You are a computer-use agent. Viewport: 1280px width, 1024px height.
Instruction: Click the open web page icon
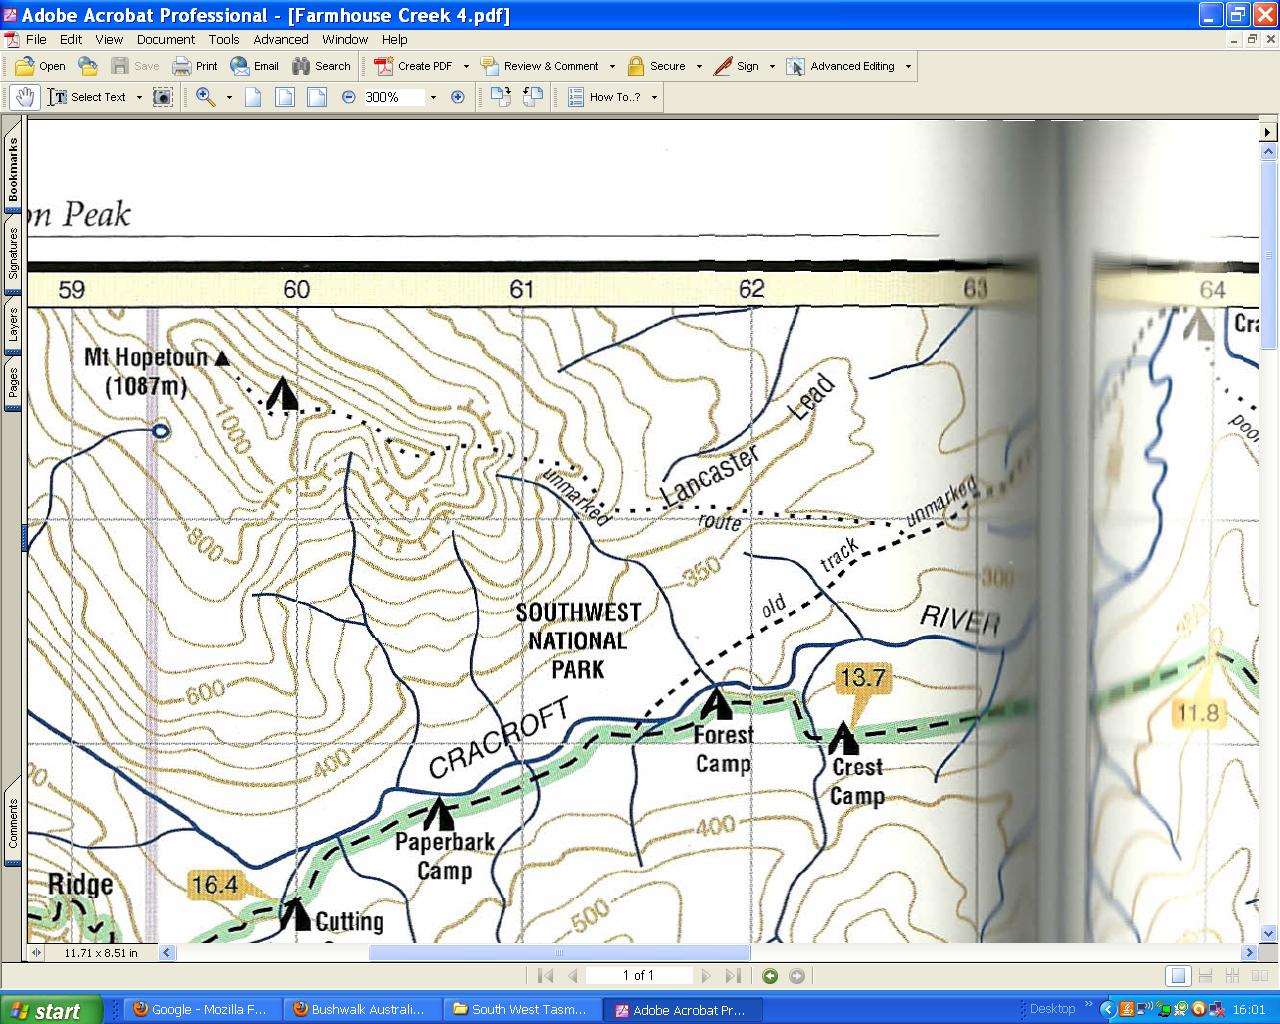tap(88, 66)
